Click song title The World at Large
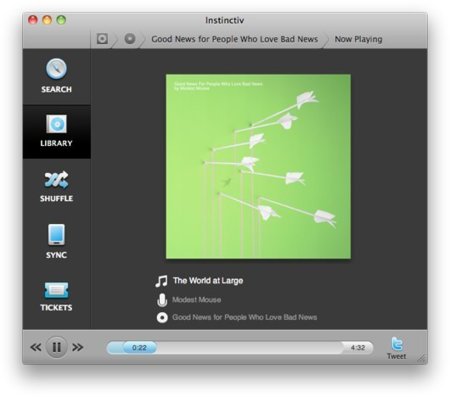The height and width of the screenshot is (397, 450). pos(208,281)
